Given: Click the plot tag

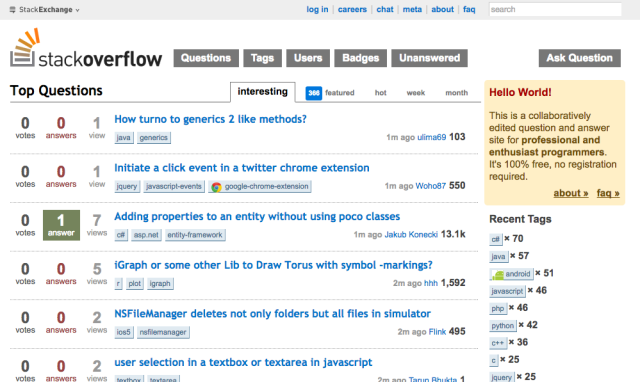Looking at the screenshot, I should point(134,283).
